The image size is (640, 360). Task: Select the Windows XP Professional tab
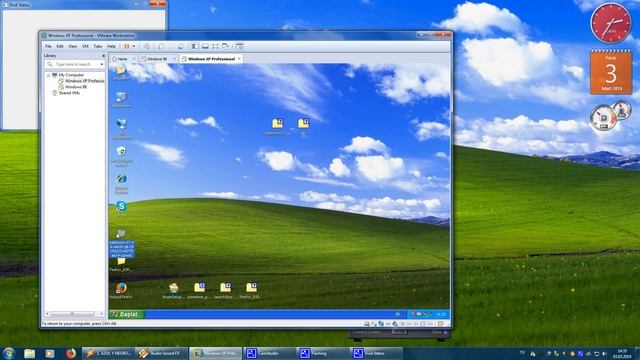pos(211,59)
